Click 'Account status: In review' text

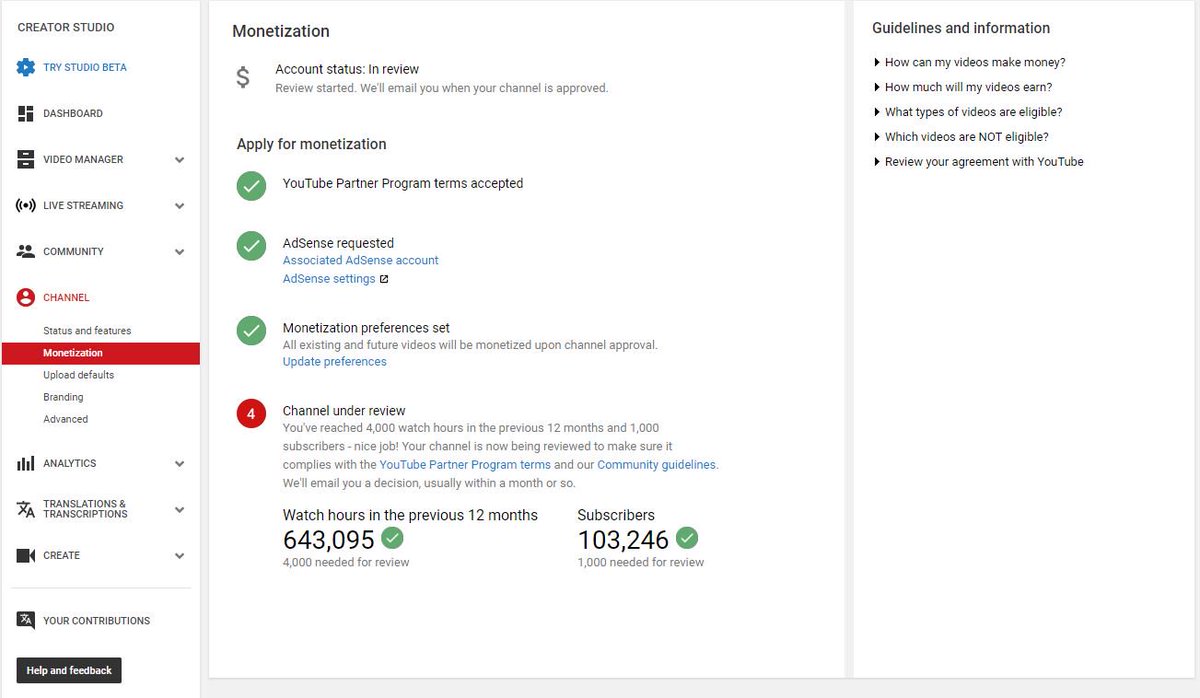(x=347, y=70)
